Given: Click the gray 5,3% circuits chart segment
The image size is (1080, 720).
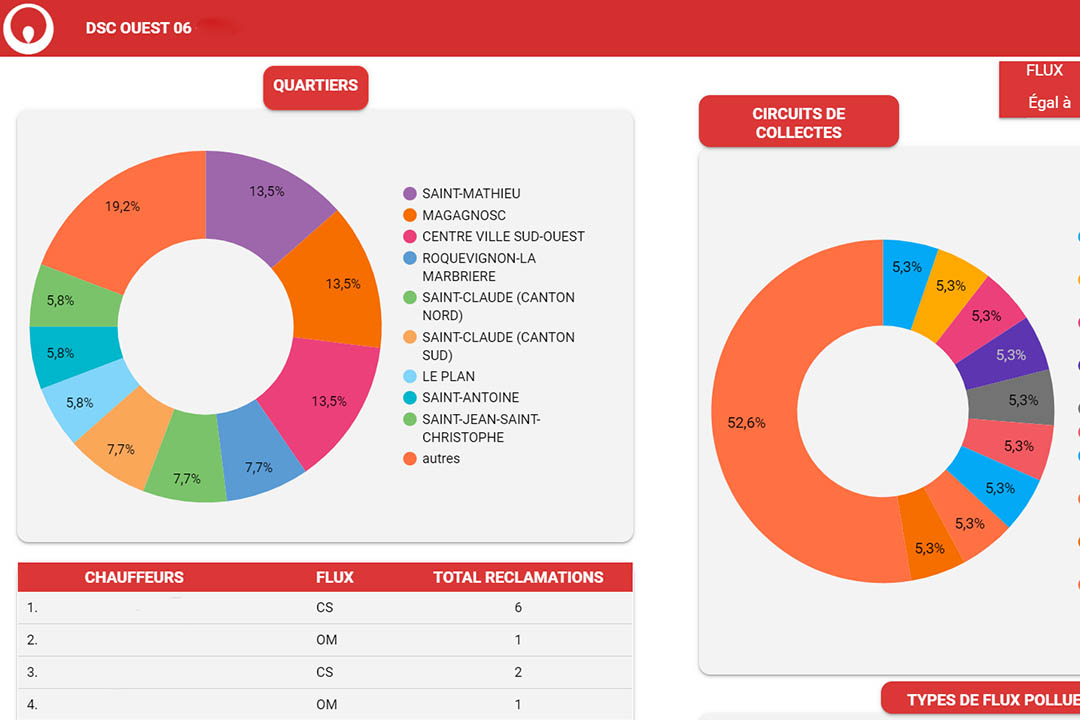Looking at the screenshot, I should coord(1020,399).
